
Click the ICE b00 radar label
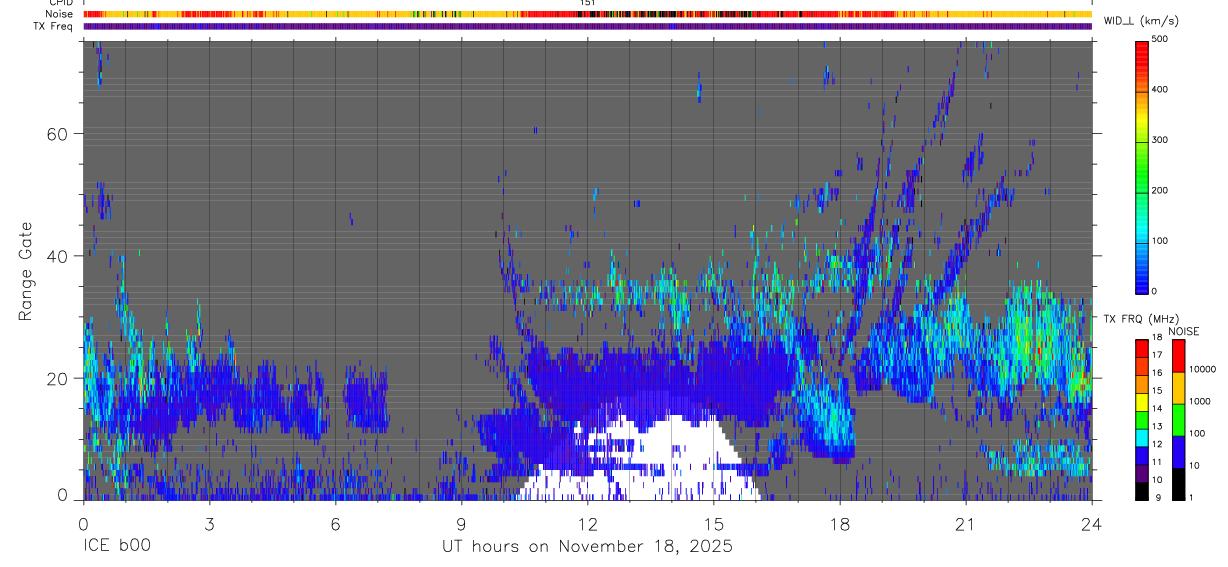pyautogui.click(x=119, y=547)
